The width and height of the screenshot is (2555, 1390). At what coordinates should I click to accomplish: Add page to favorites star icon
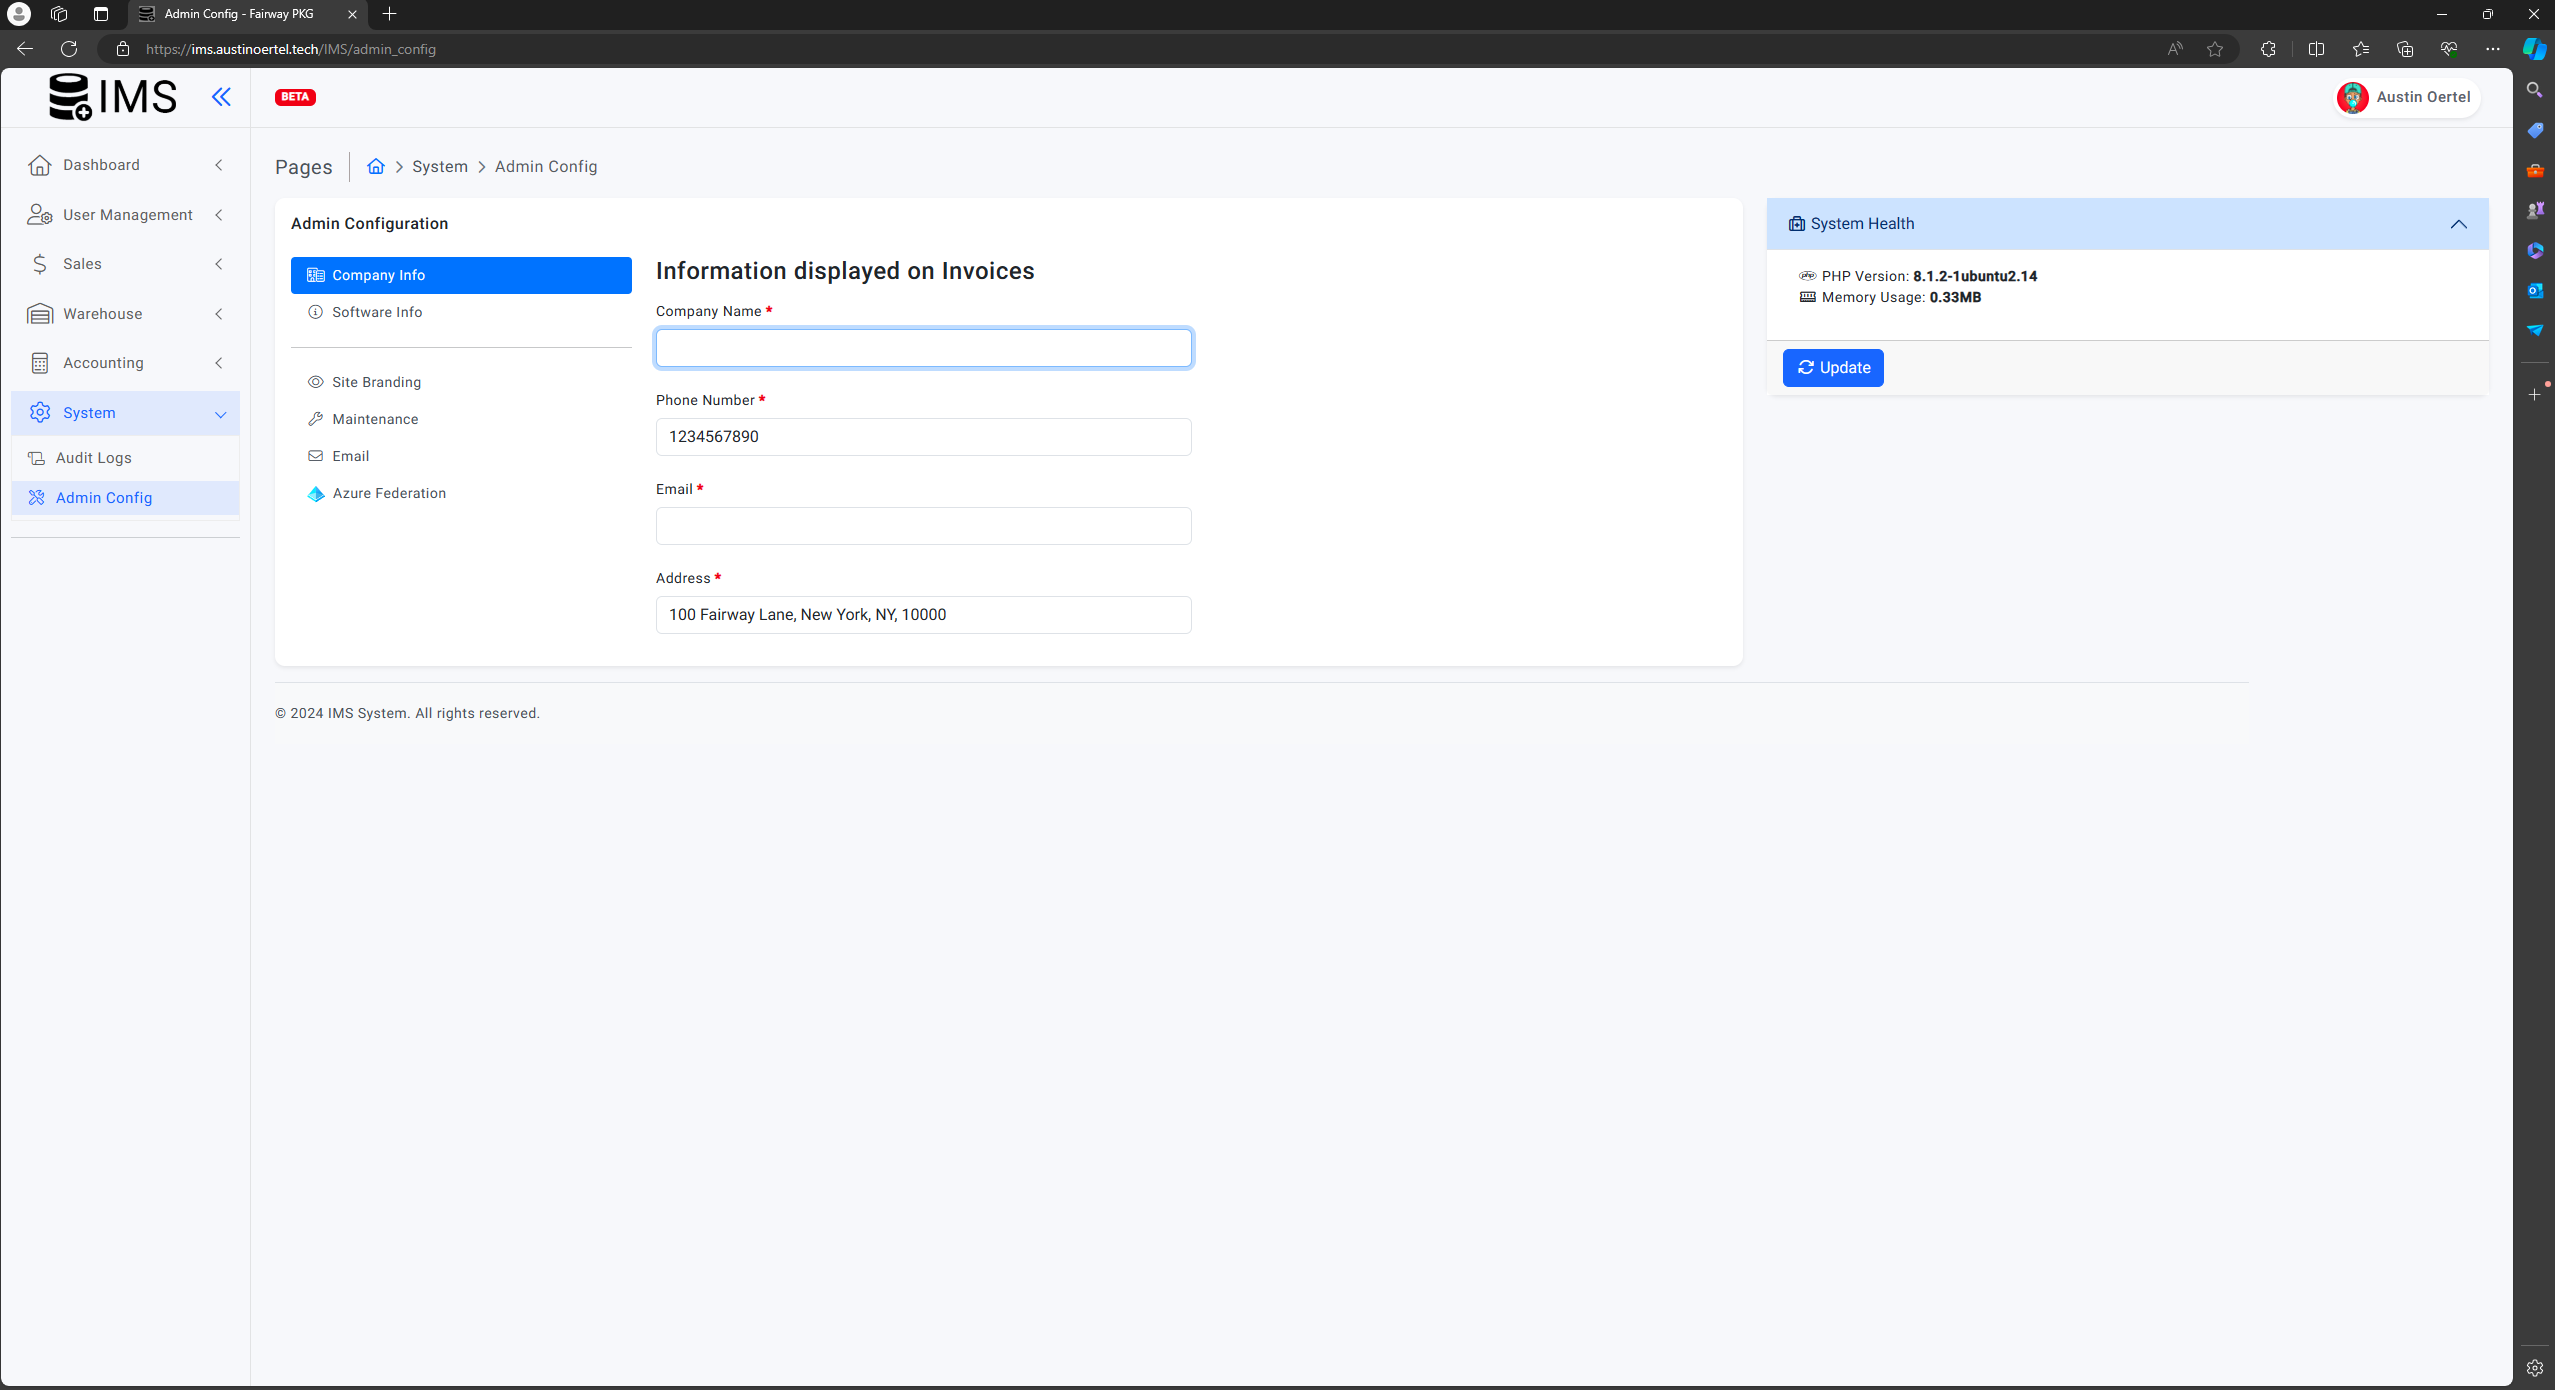[2215, 49]
